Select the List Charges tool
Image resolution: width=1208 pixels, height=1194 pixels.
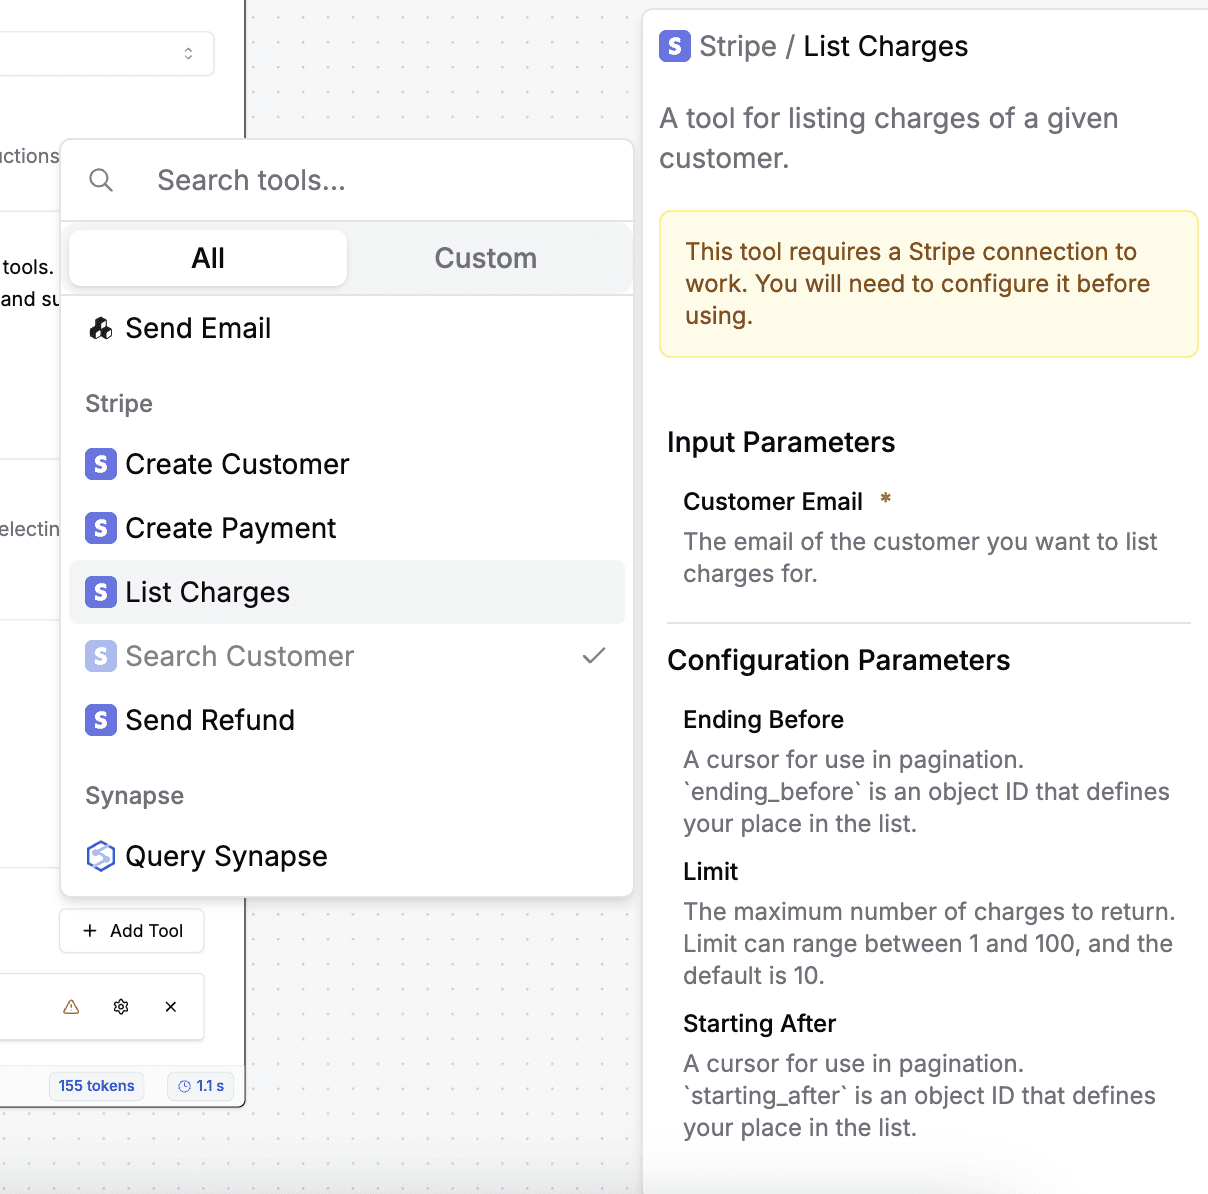click(x=347, y=592)
